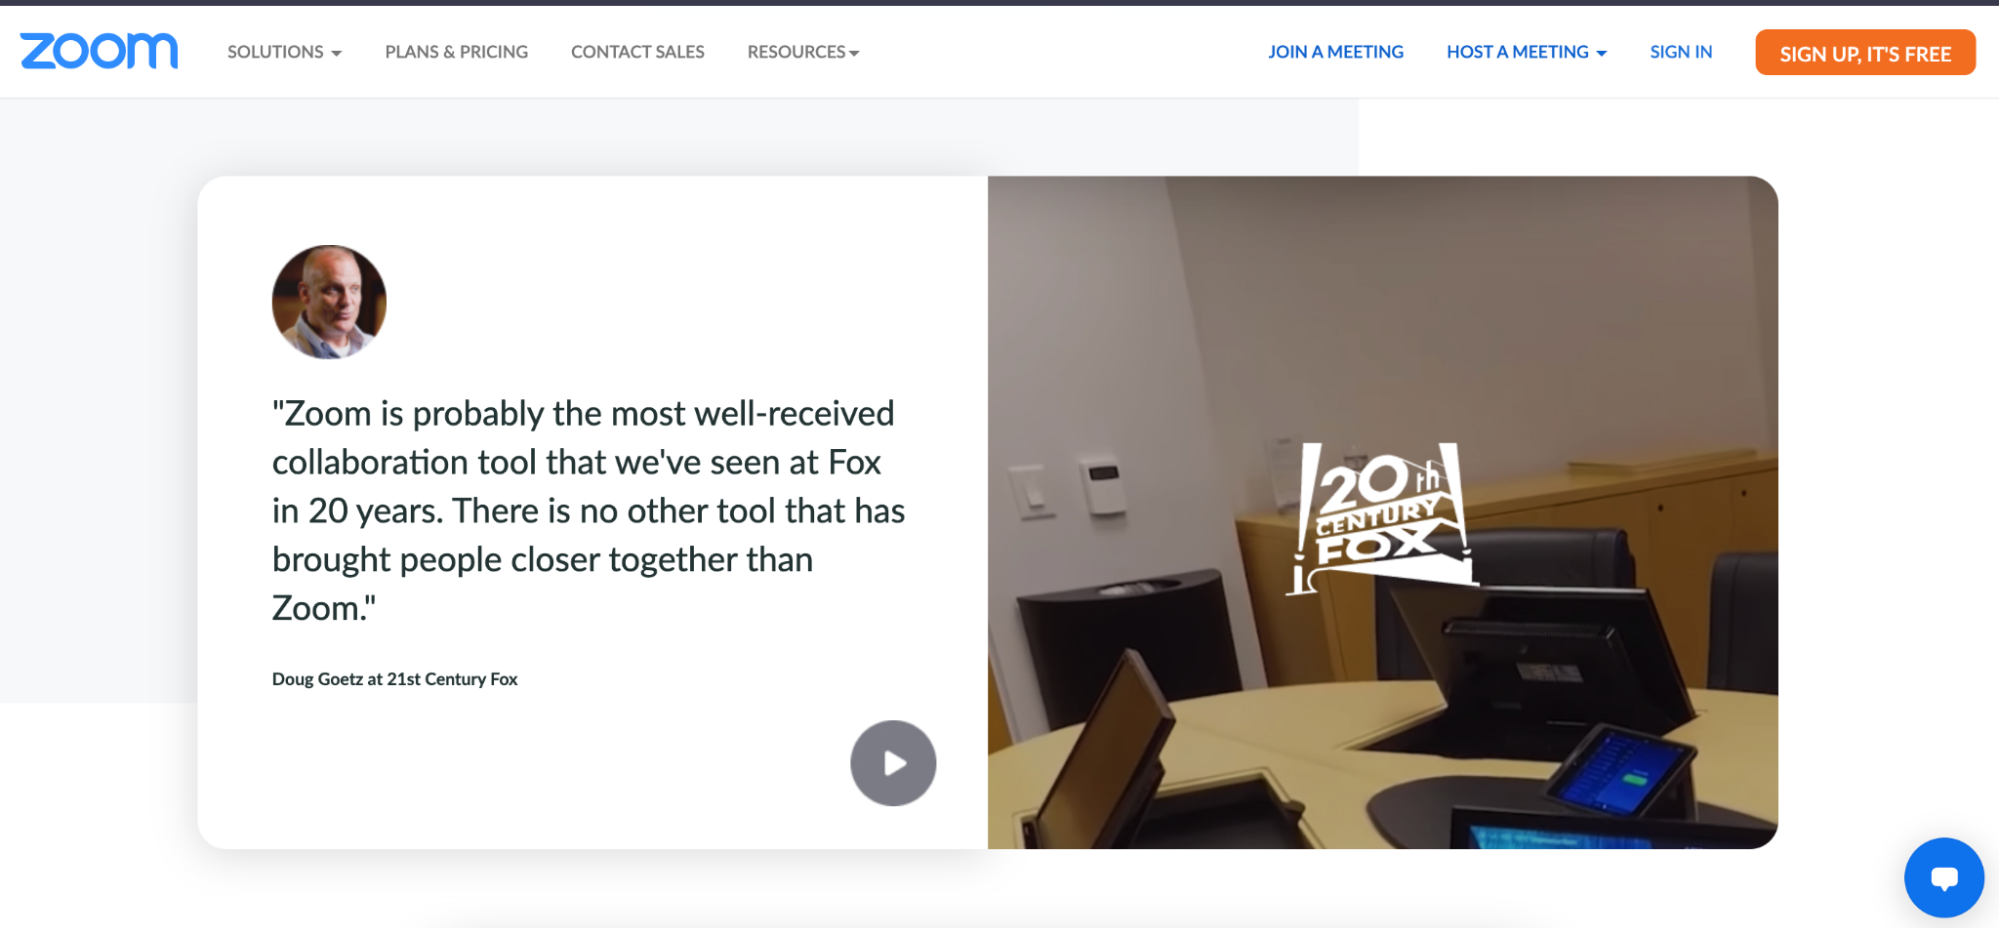The image size is (1999, 929).
Task: Click Join a Meeting link
Action: [x=1335, y=52]
